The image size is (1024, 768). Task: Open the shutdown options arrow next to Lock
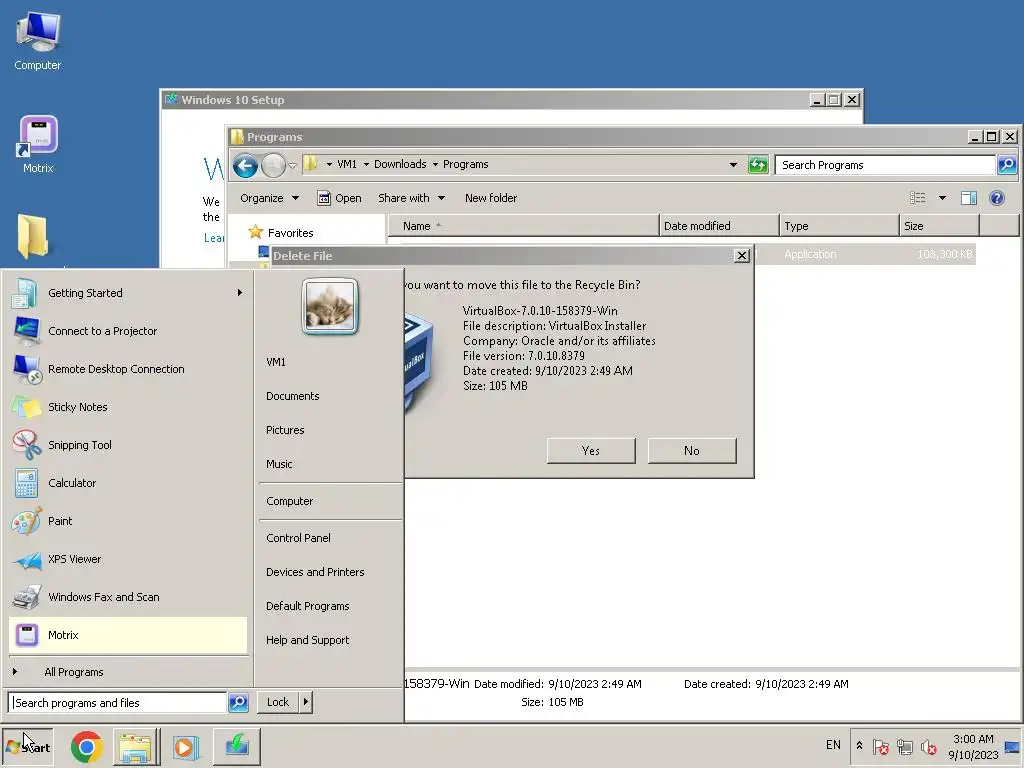coord(306,702)
